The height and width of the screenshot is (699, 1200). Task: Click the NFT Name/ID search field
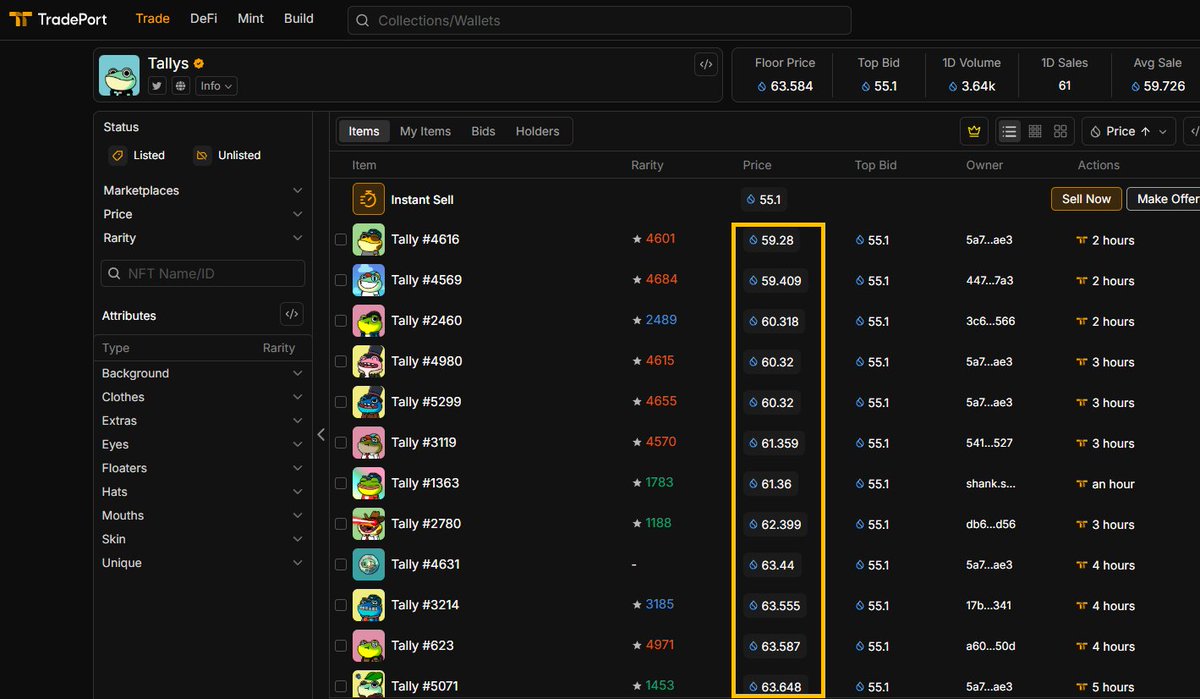203,274
